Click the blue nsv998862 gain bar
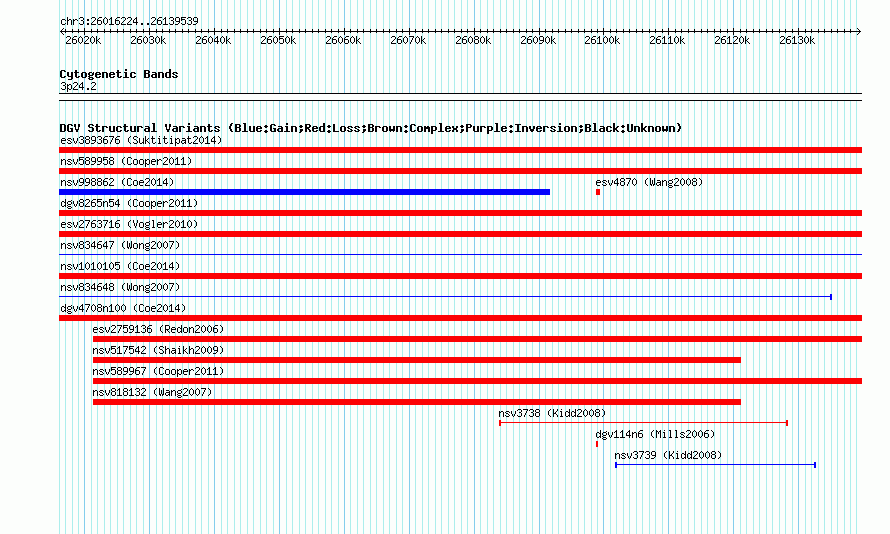This screenshot has width=890, height=534. (304, 192)
